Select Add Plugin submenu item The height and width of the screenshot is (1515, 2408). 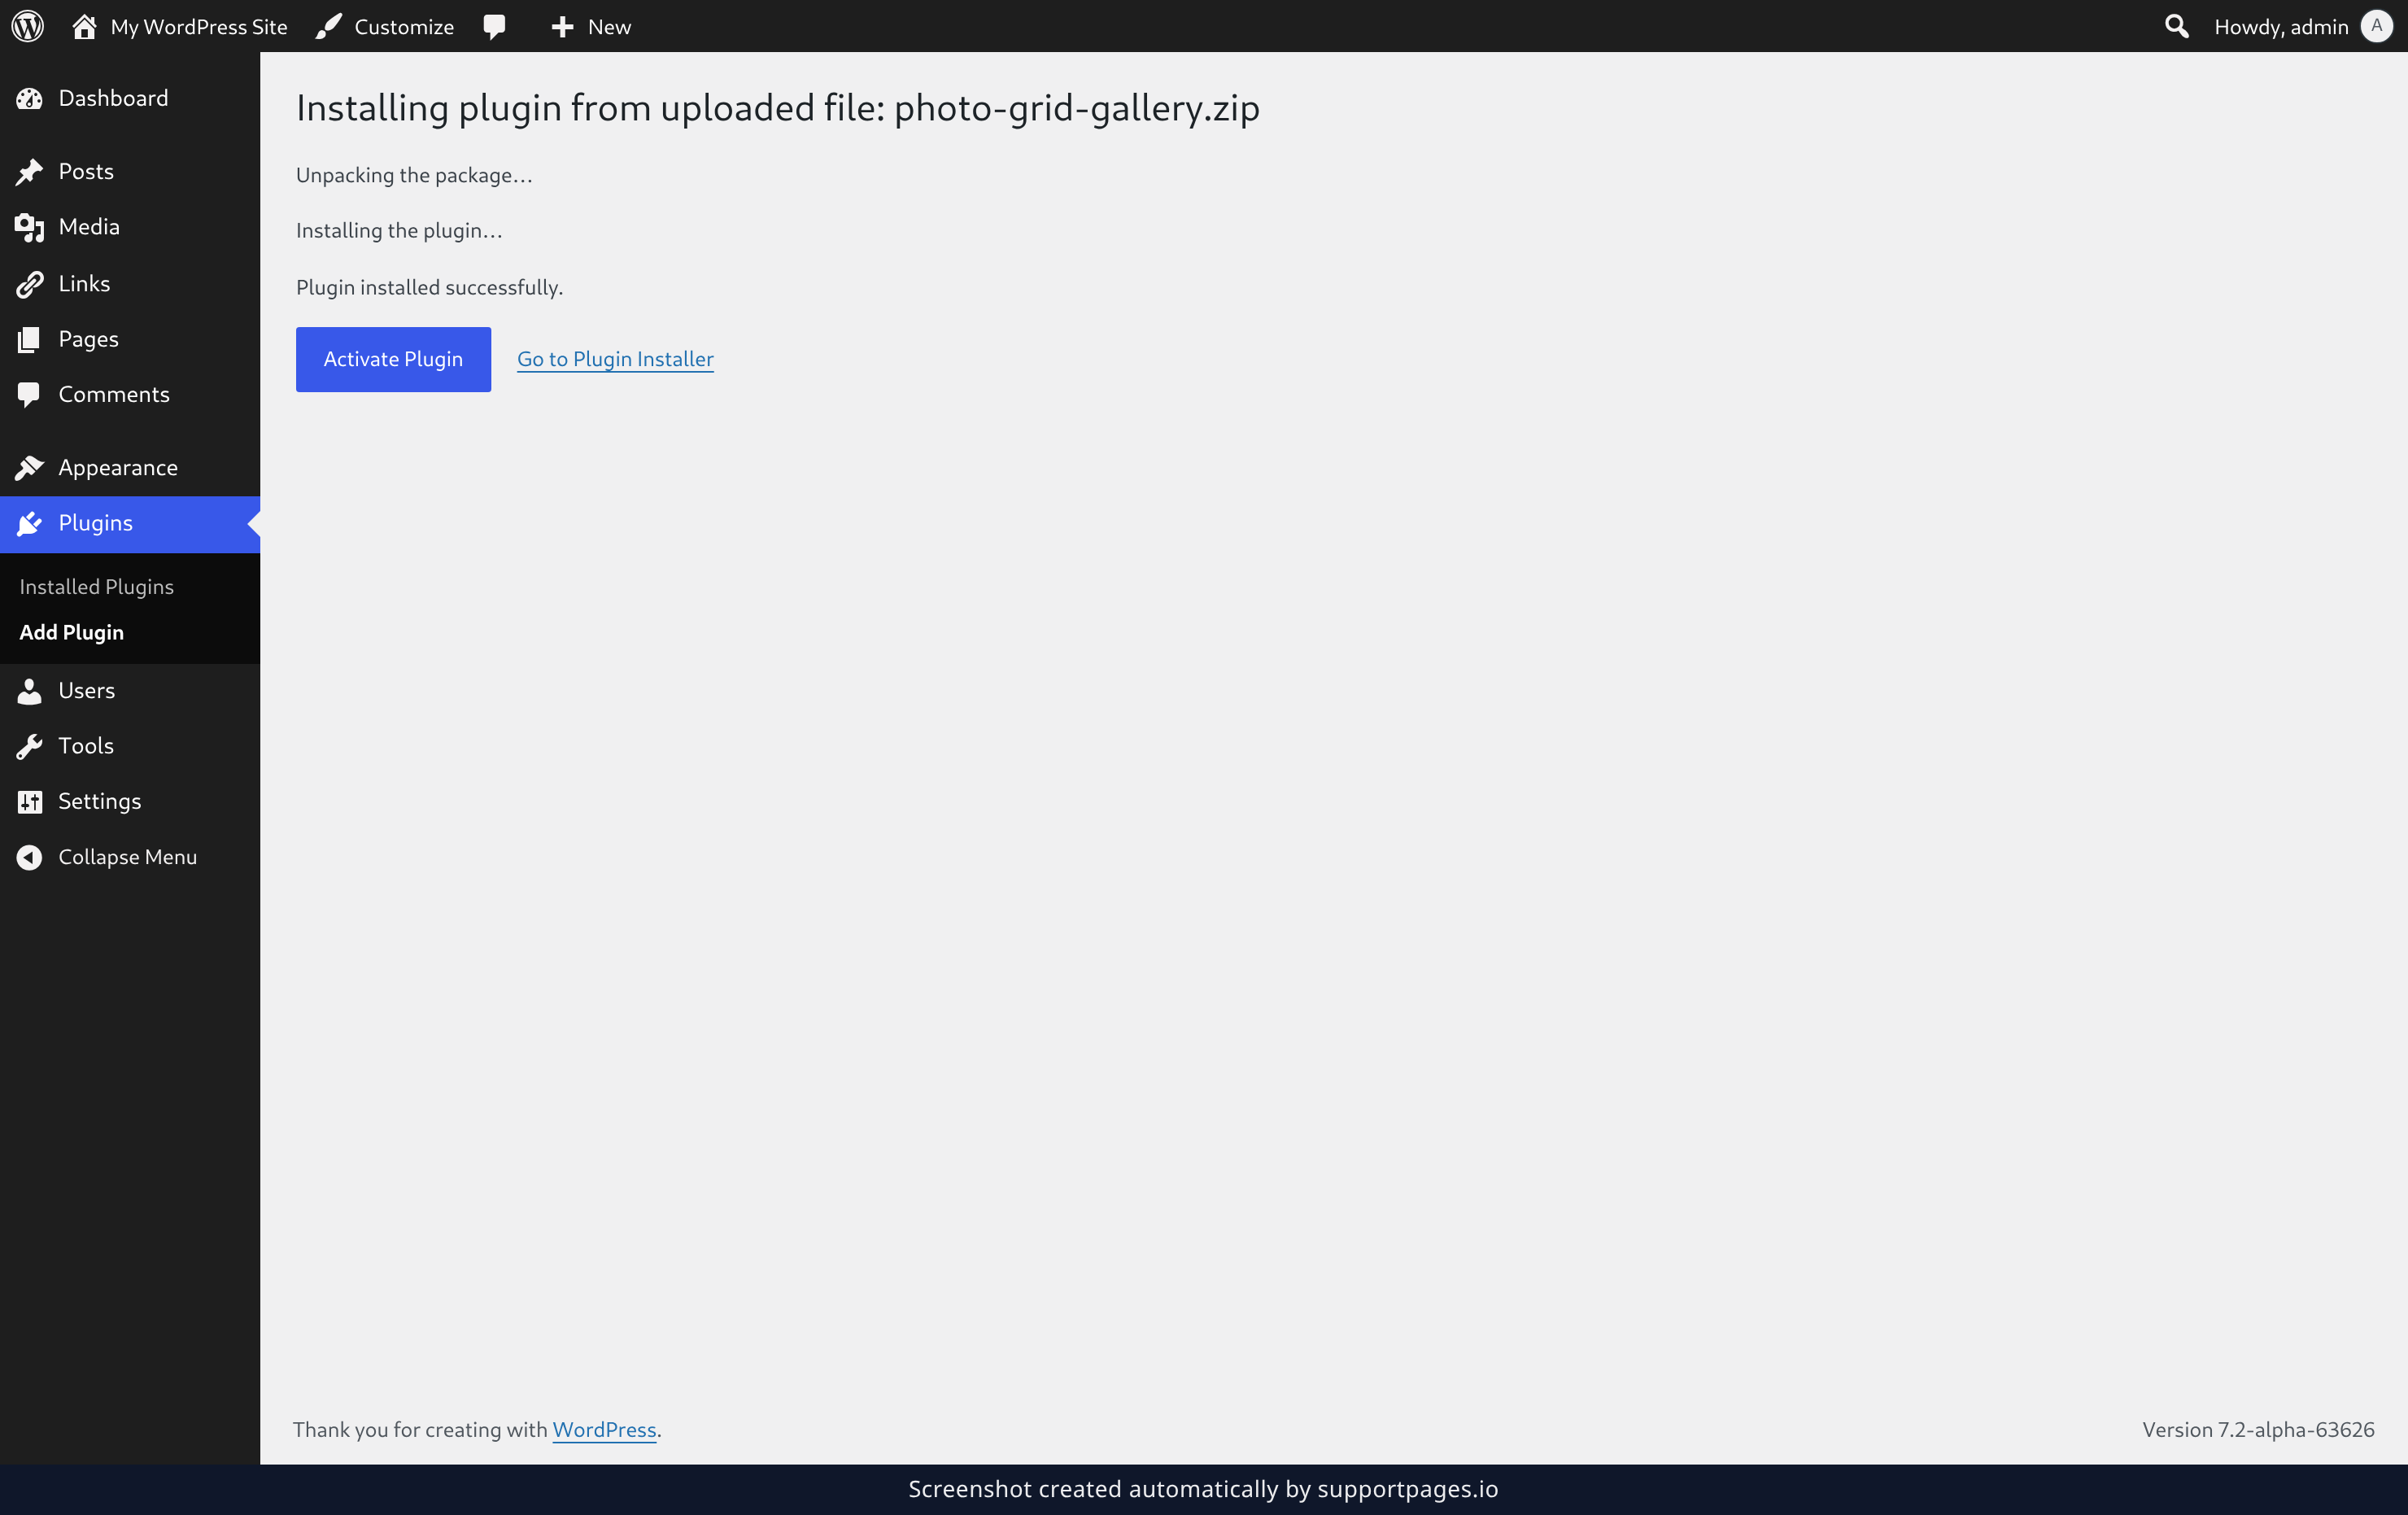click(x=72, y=632)
